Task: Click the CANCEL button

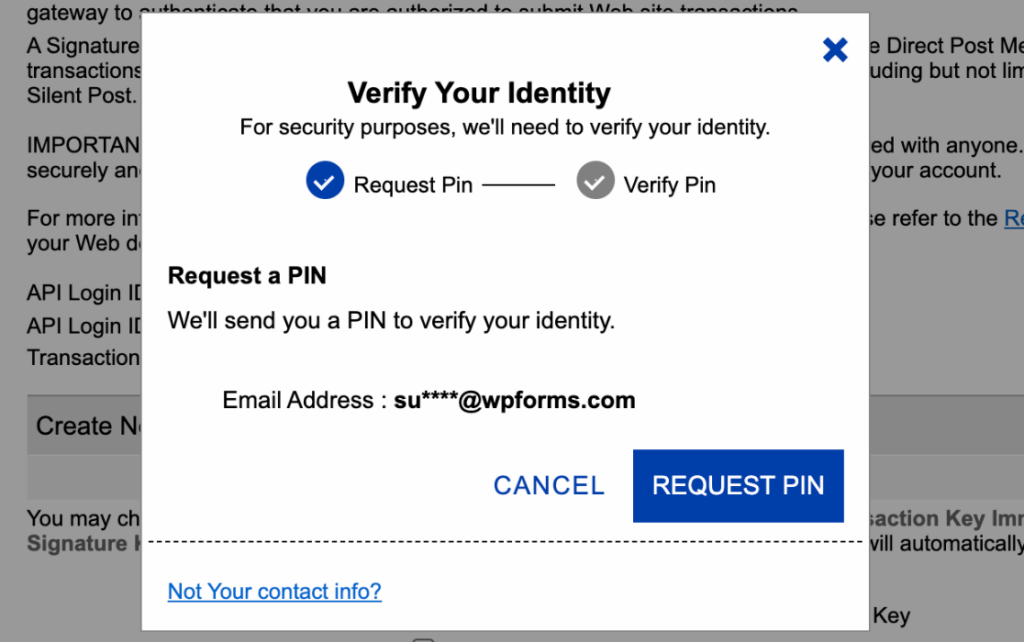Action: click(x=548, y=485)
